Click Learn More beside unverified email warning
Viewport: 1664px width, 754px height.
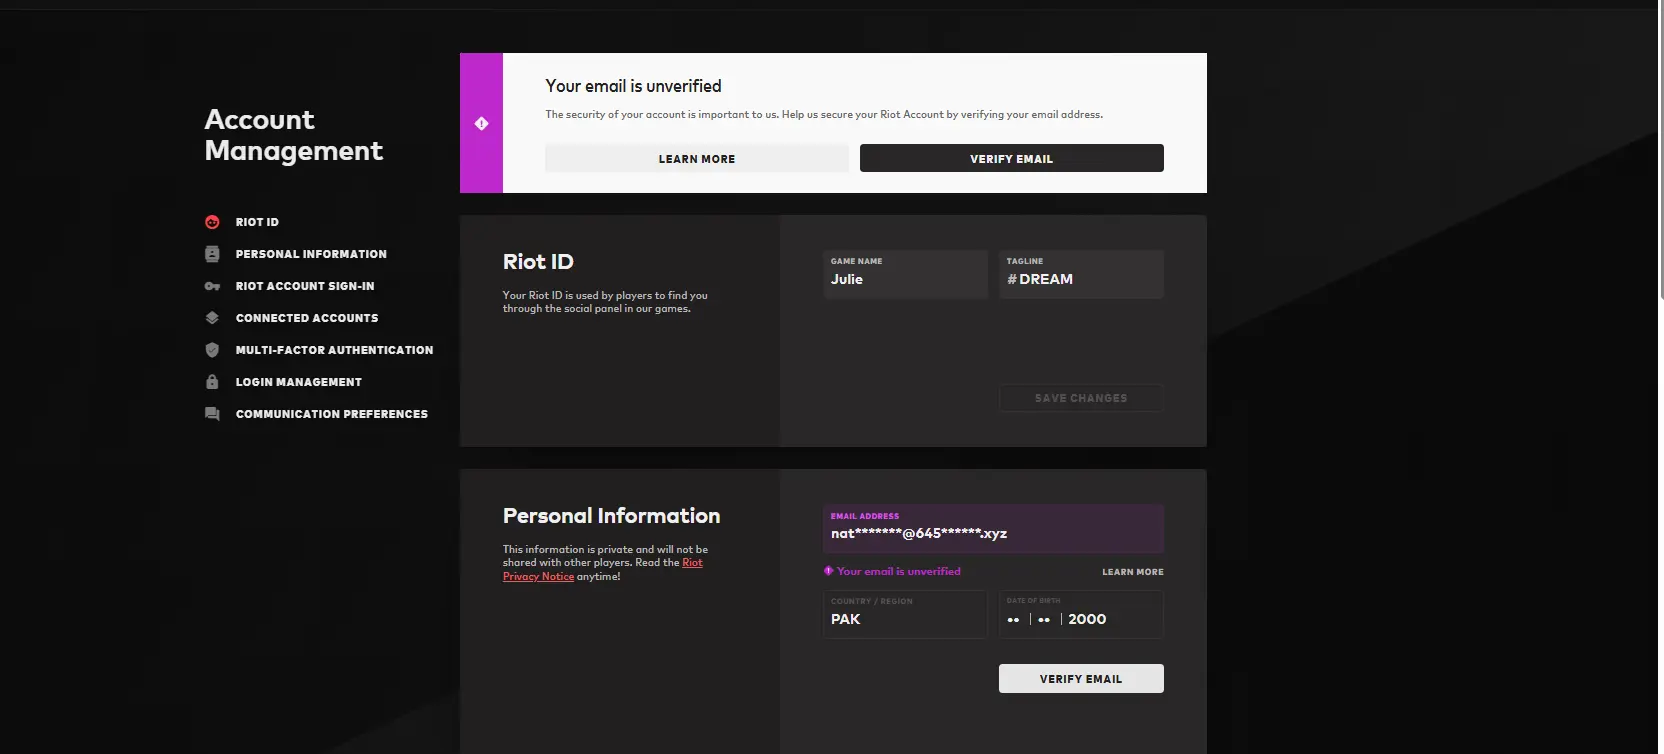click(x=1132, y=572)
